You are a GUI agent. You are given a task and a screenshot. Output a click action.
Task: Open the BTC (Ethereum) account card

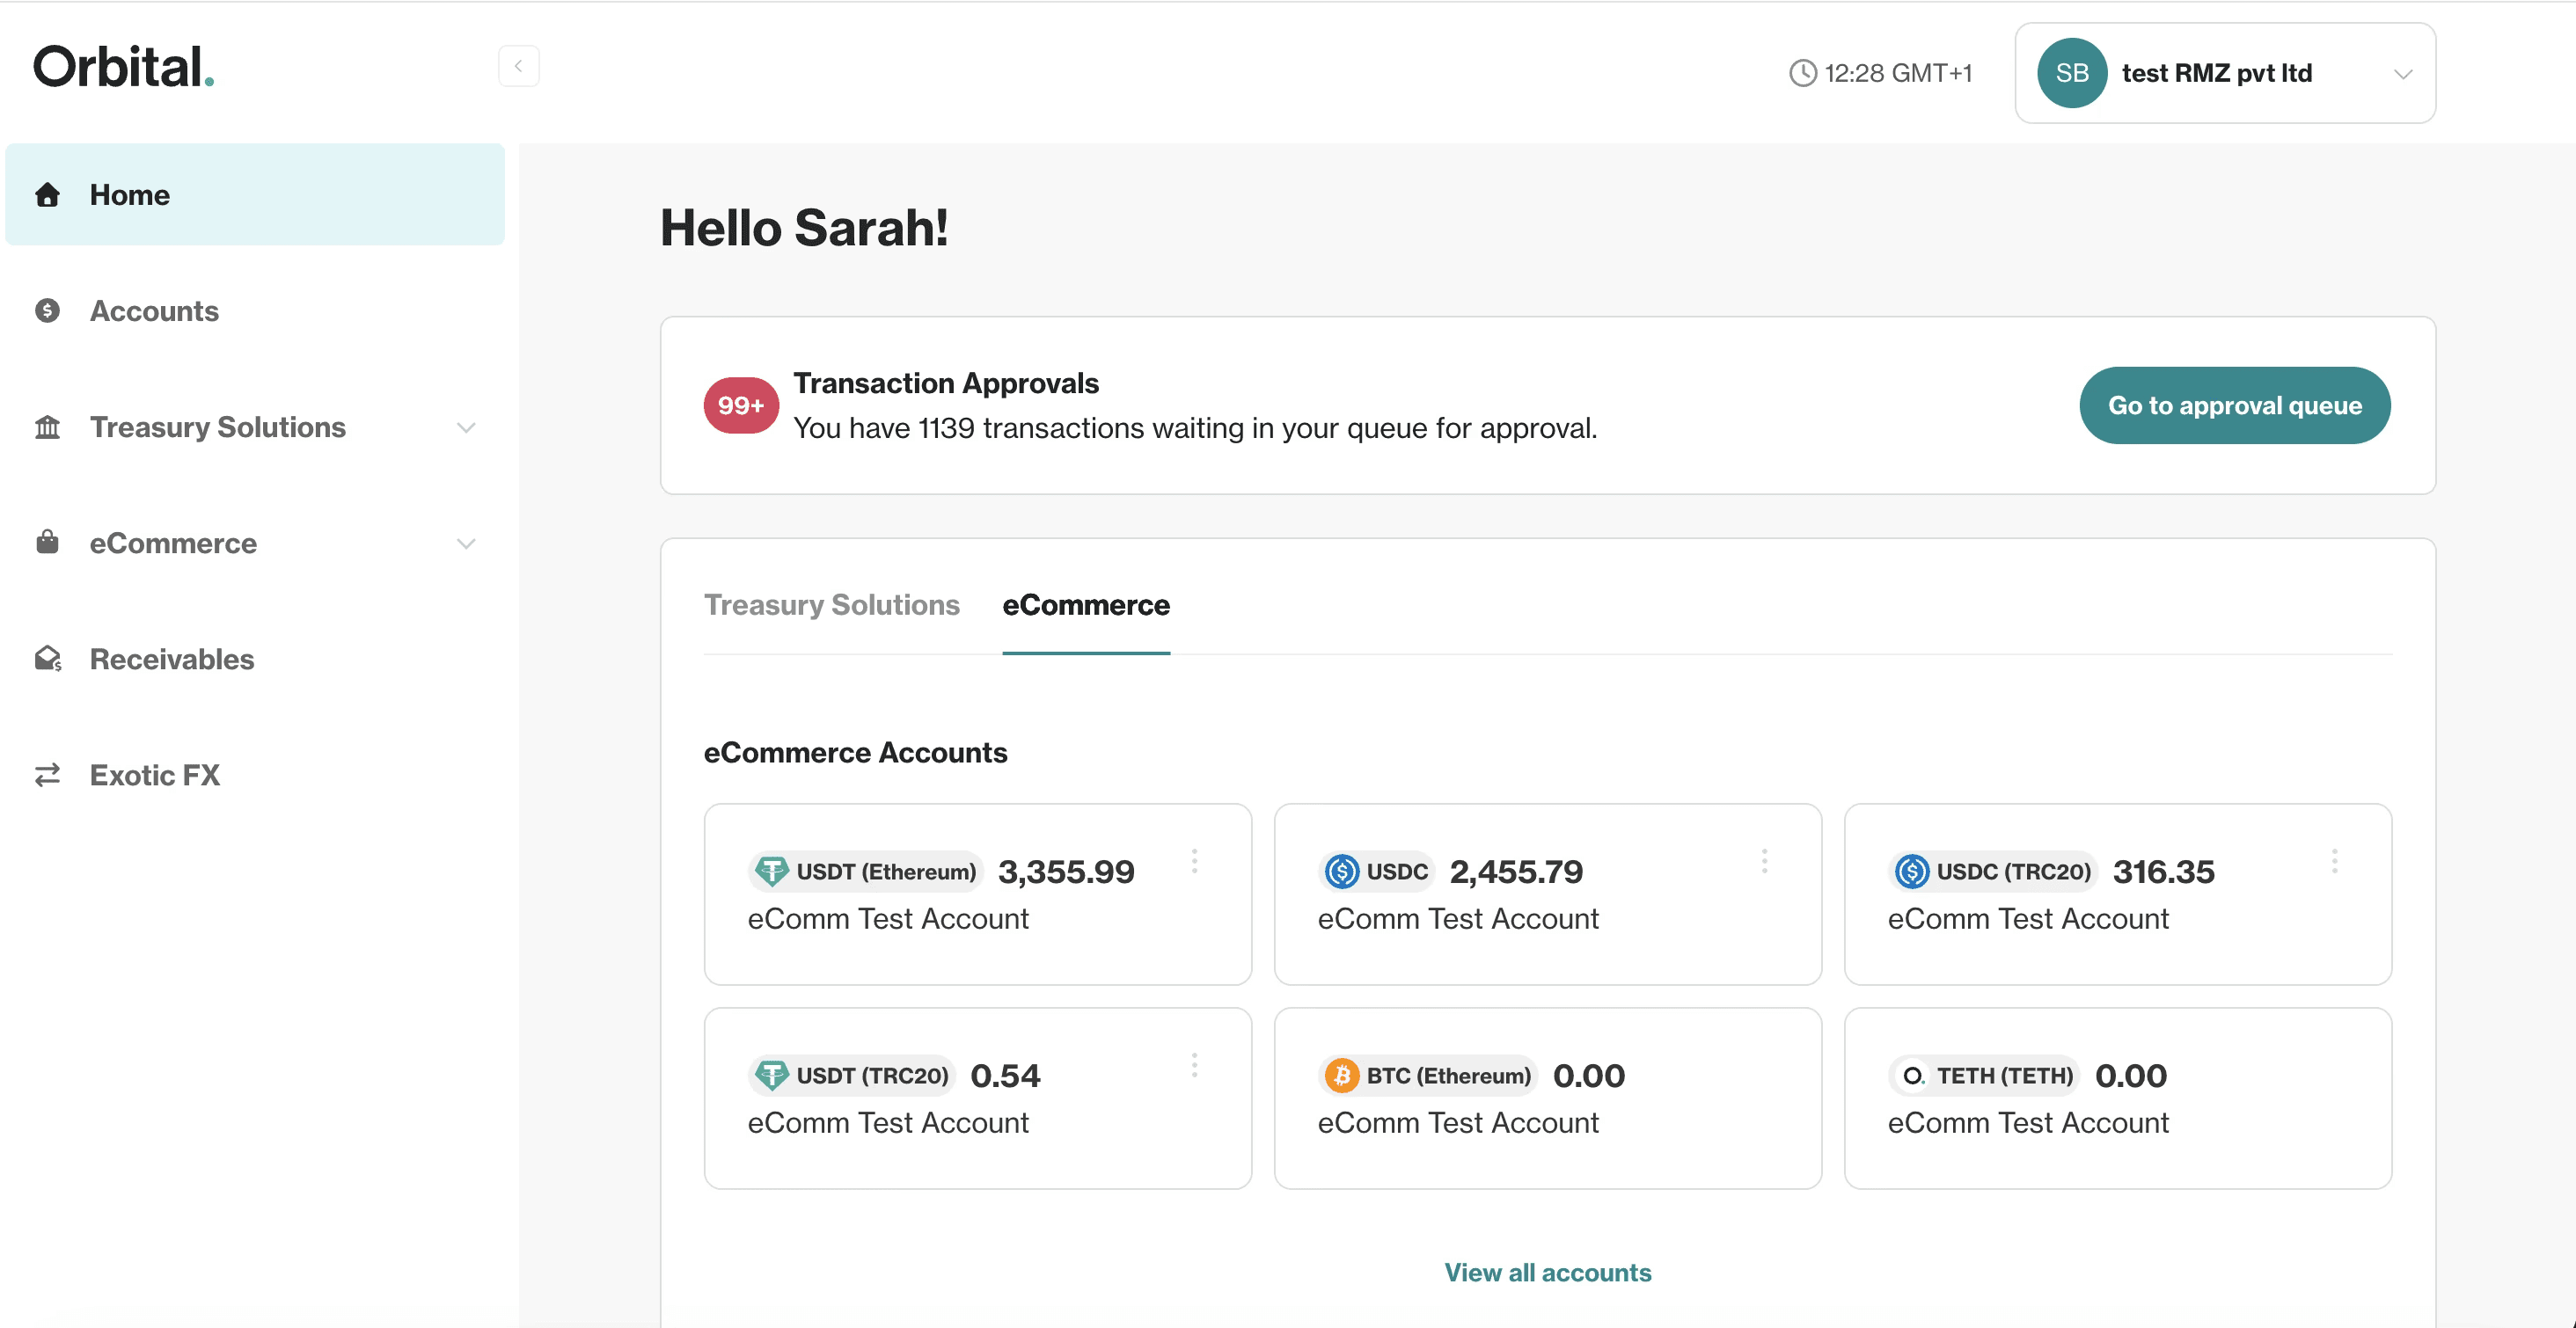(1548, 1098)
